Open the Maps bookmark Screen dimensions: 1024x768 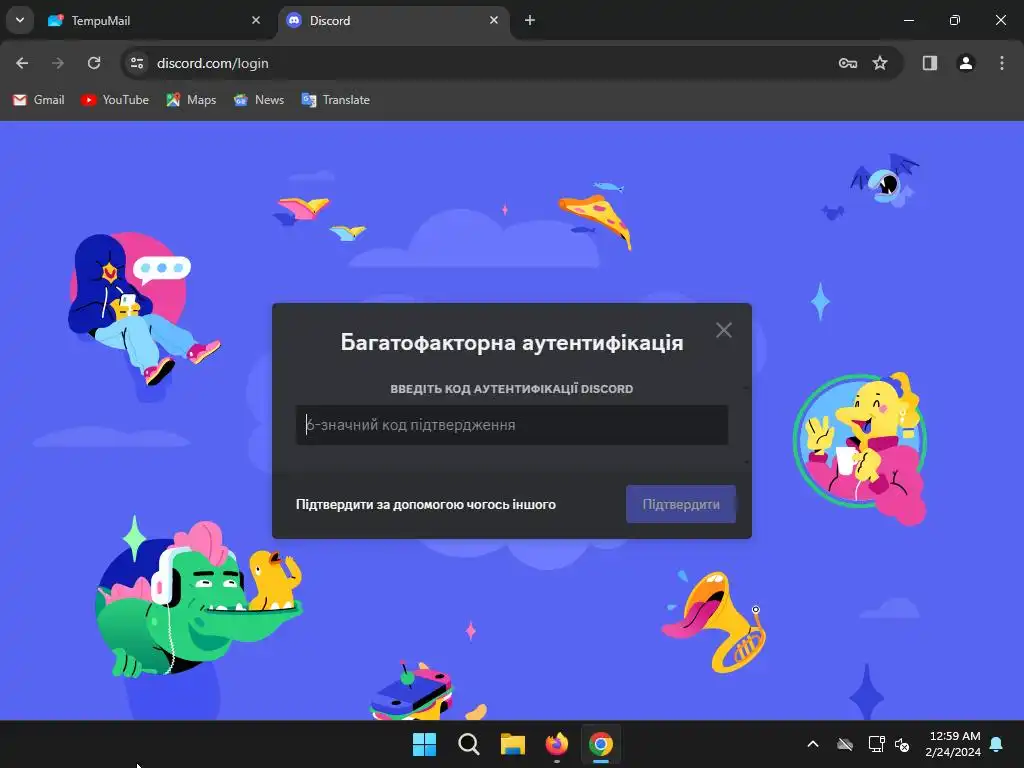click(x=191, y=100)
